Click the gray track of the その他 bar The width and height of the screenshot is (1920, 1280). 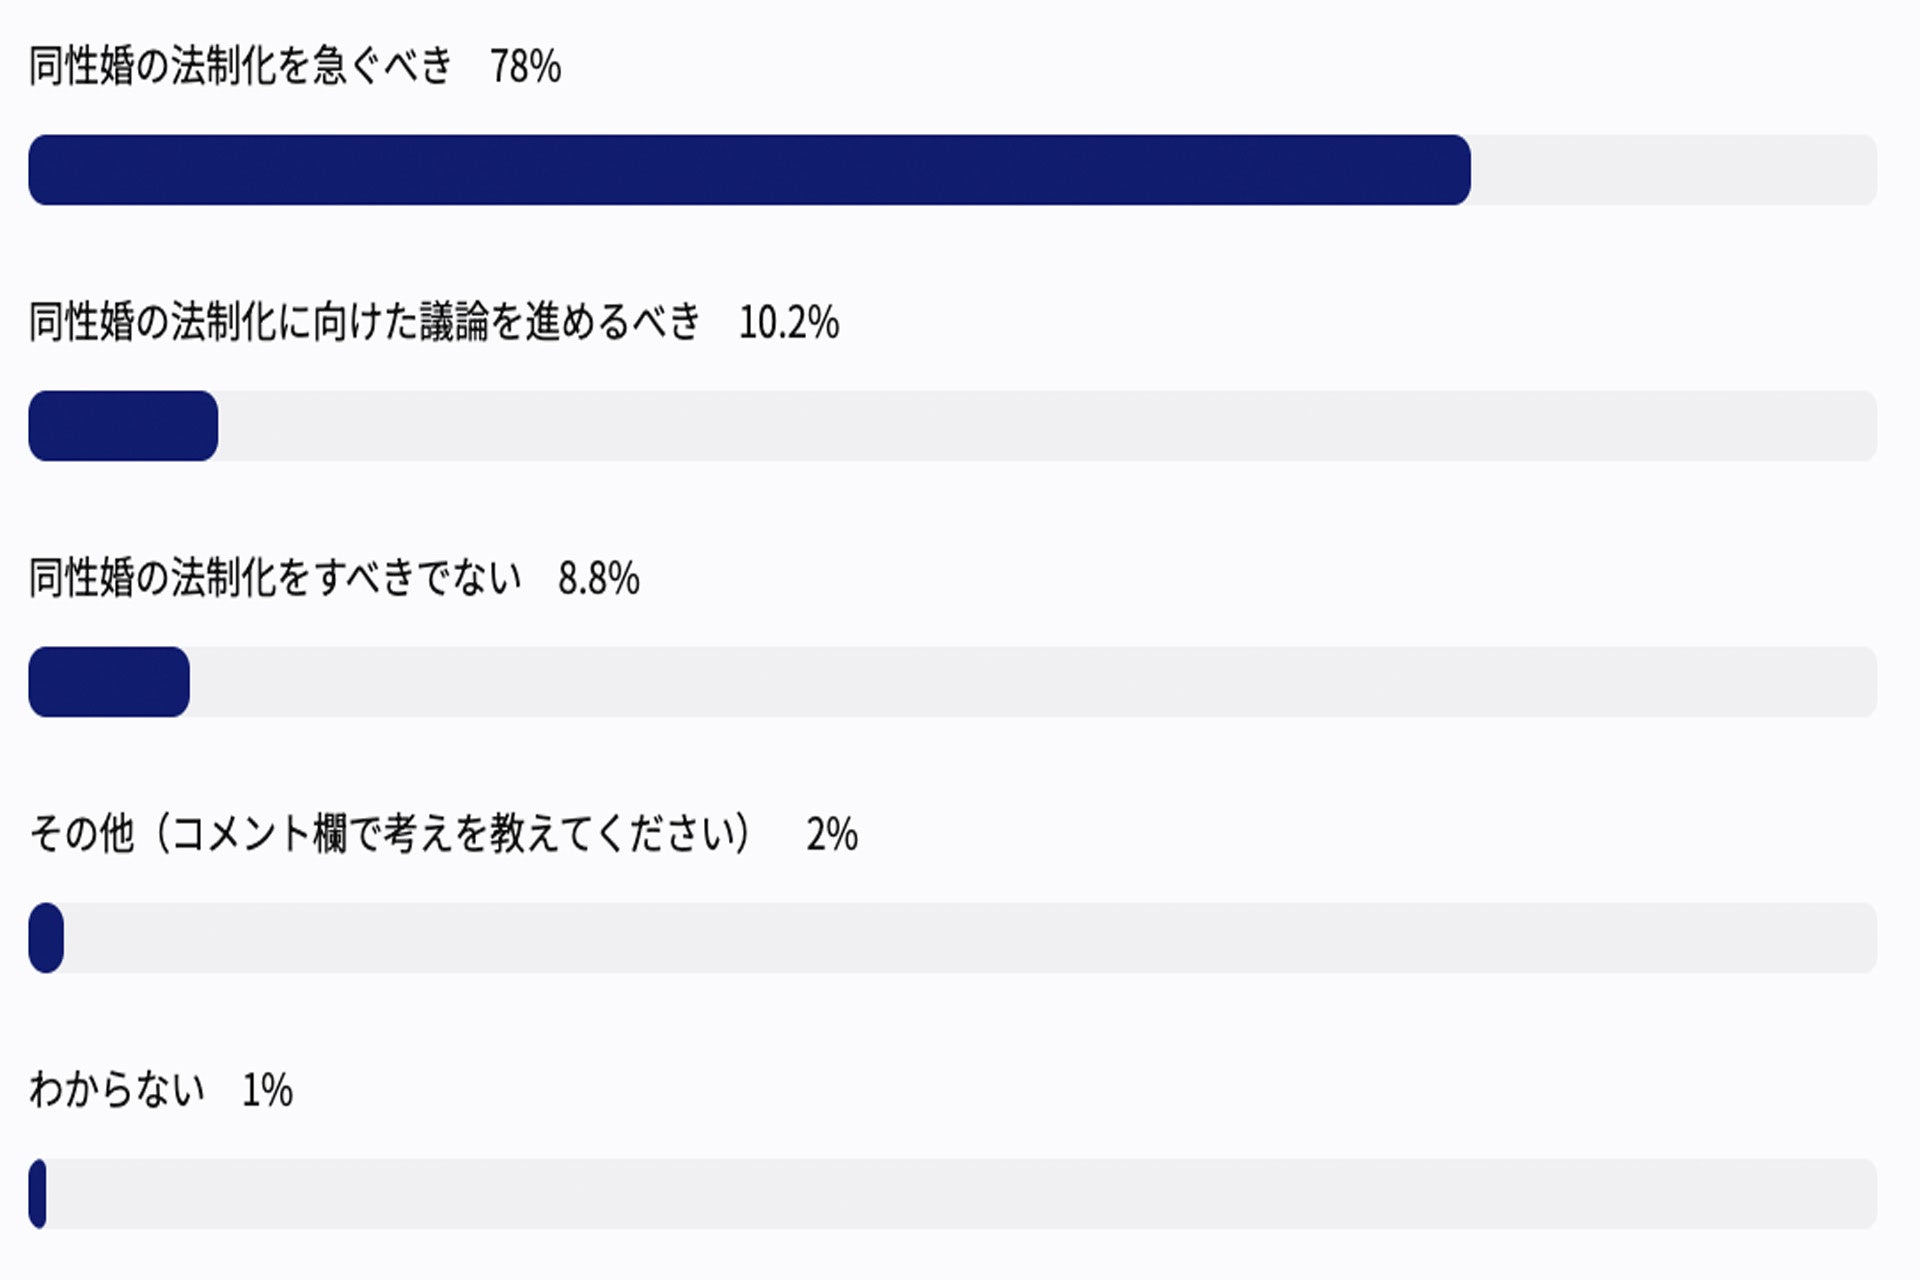[x=970, y=938]
